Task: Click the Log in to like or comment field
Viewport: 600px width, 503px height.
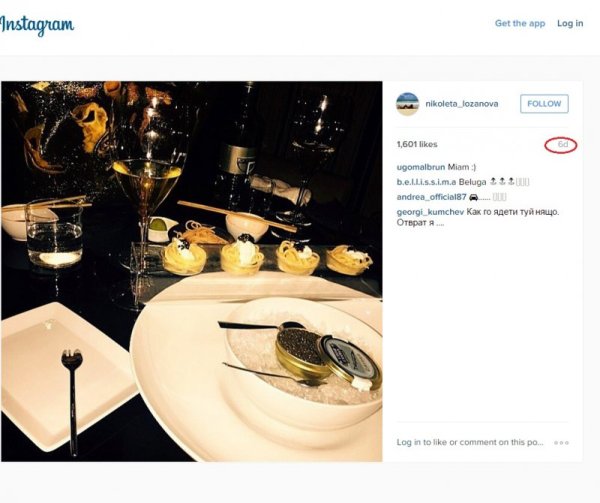Action: pos(470,442)
